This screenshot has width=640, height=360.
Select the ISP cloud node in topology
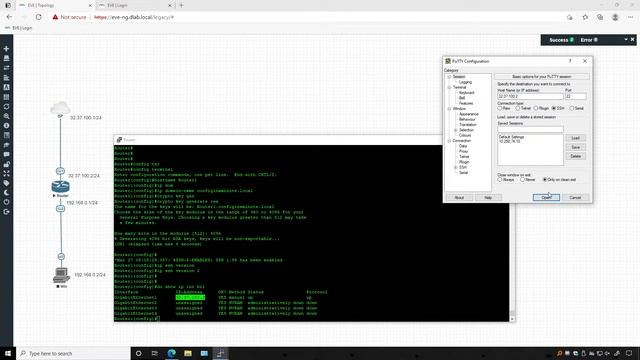click(x=60, y=109)
